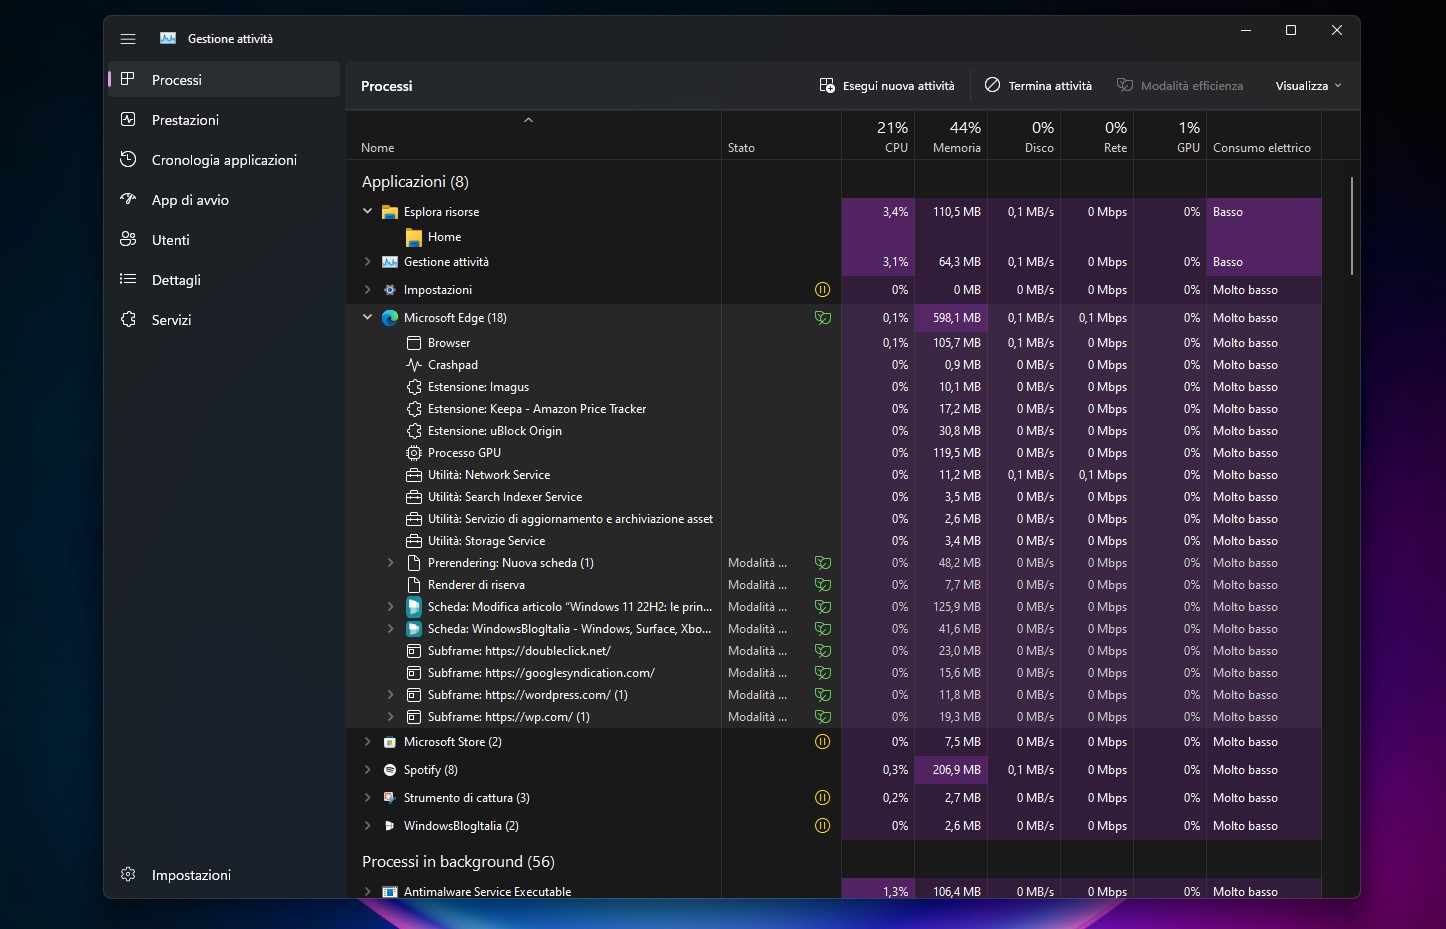Expand Subframe: https://wordpress.com/ (1)
This screenshot has height=929, width=1446.
pos(391,695)
